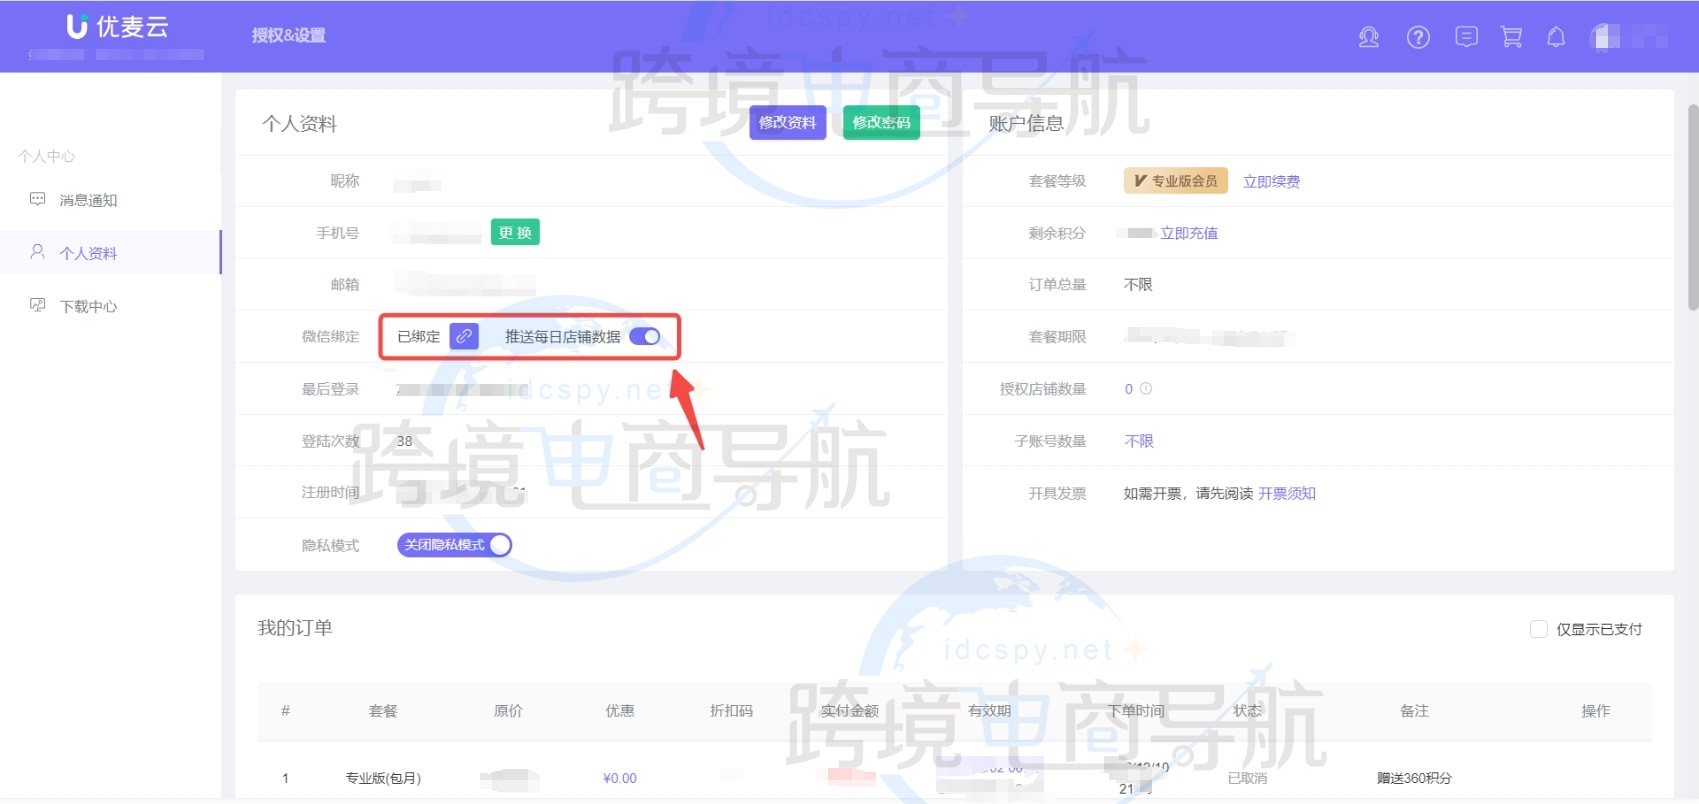Image resolution: width=1699 pixels, height=804 pixels.
Task: Click the 立即续费 link
Action: (1271, 181)
